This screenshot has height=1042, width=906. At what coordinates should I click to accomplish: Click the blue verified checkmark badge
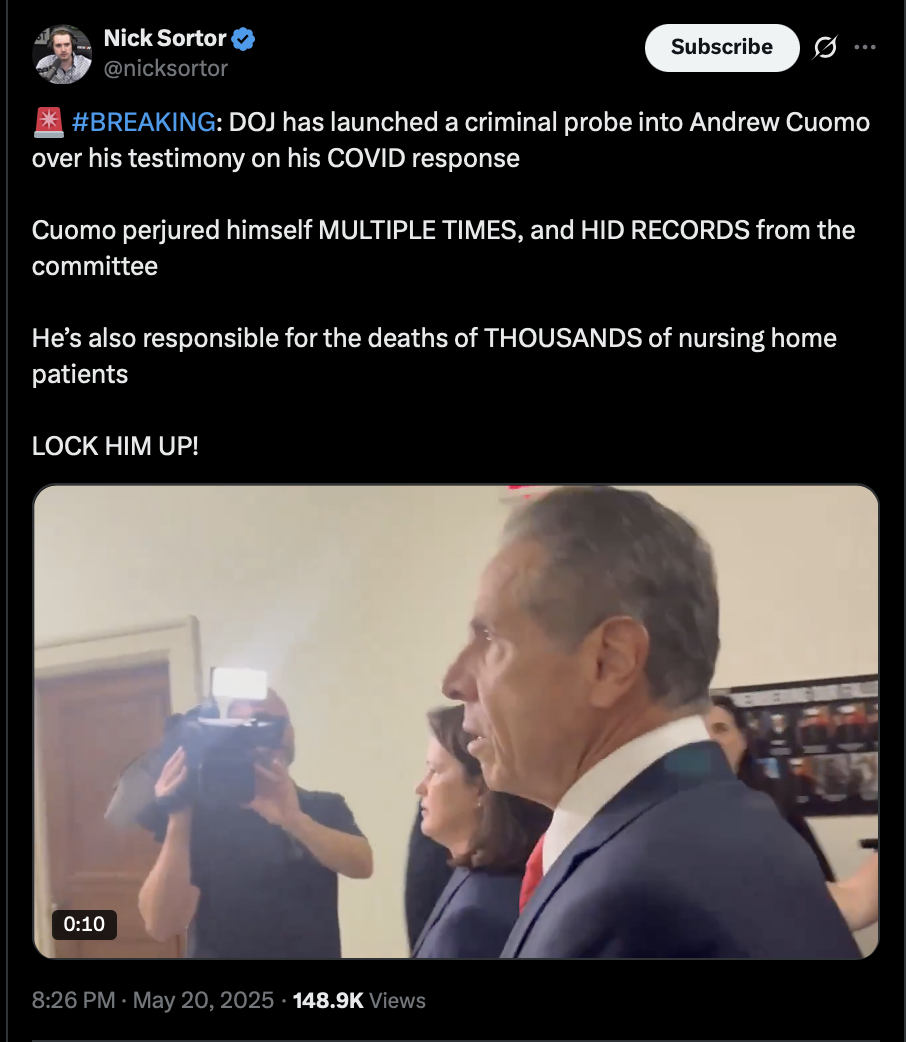coord(243,39)
